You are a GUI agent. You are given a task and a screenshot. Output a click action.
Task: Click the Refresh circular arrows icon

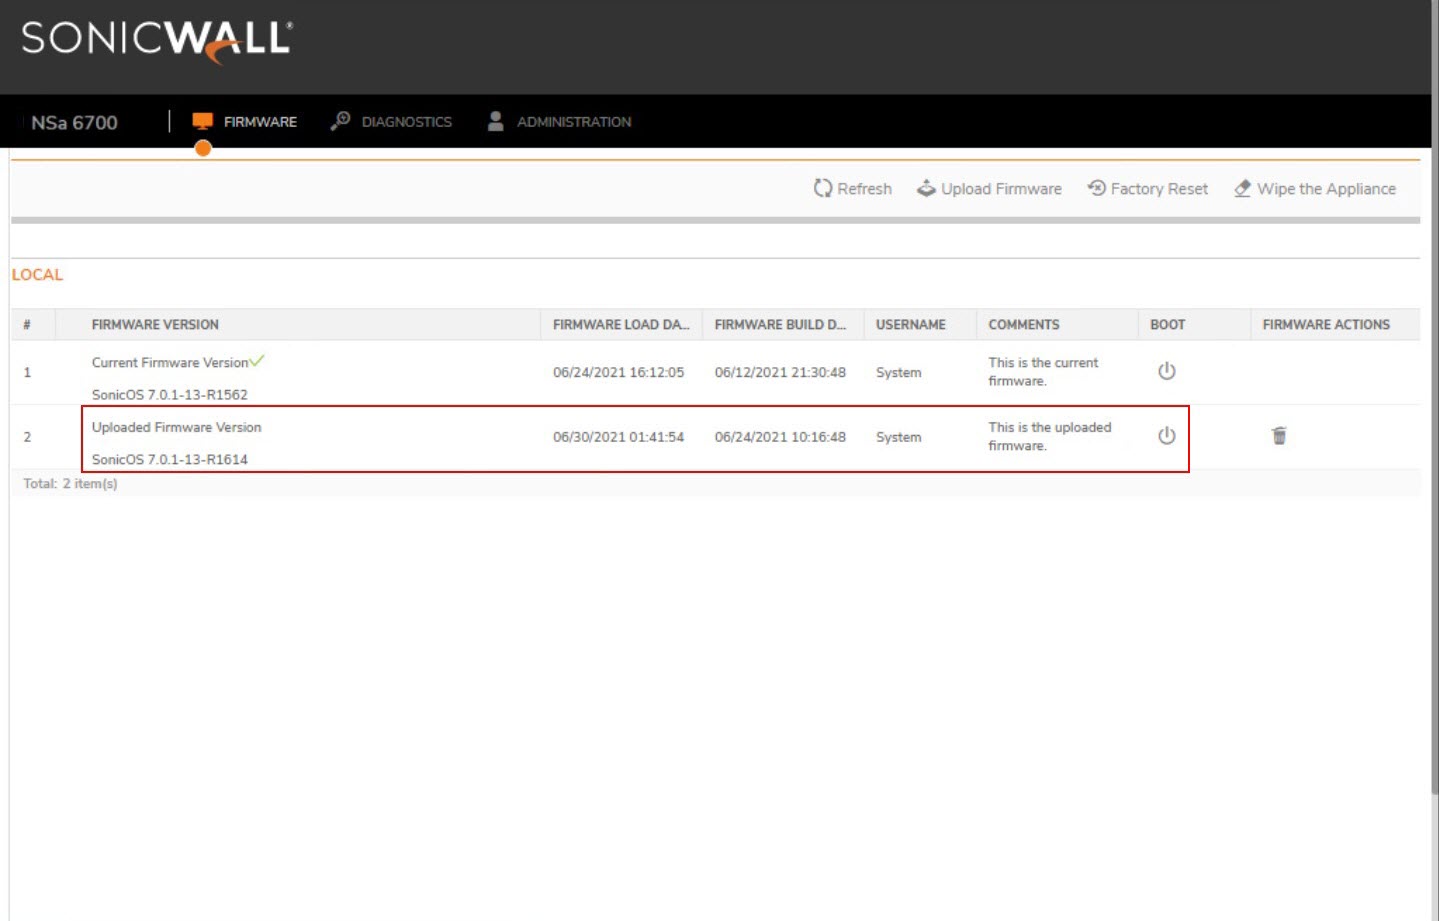click(x=822, y=188)
